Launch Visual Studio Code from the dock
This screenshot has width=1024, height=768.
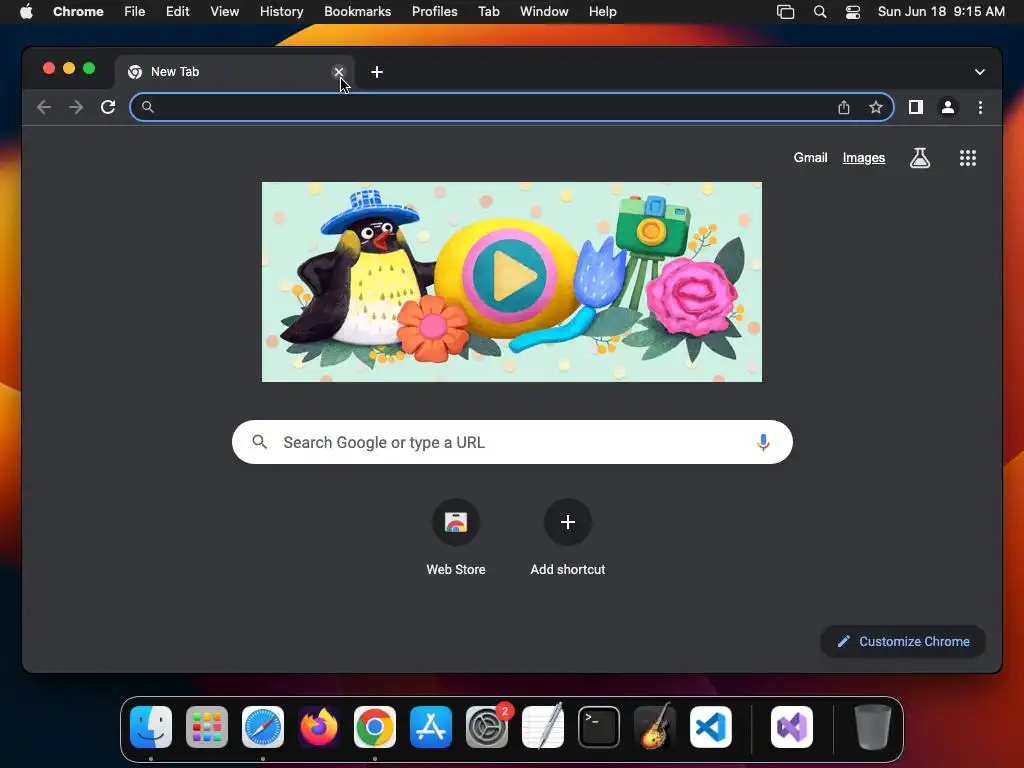click(x=711, y=727)
